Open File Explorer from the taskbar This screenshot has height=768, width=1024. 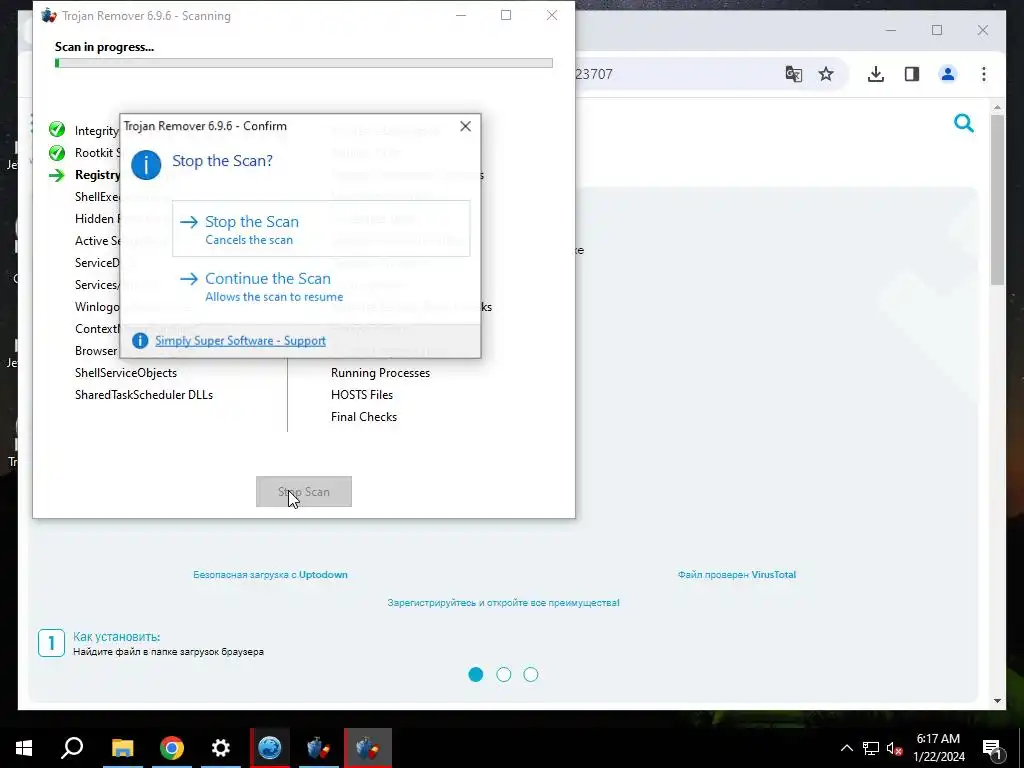click(x=122, y=748)
